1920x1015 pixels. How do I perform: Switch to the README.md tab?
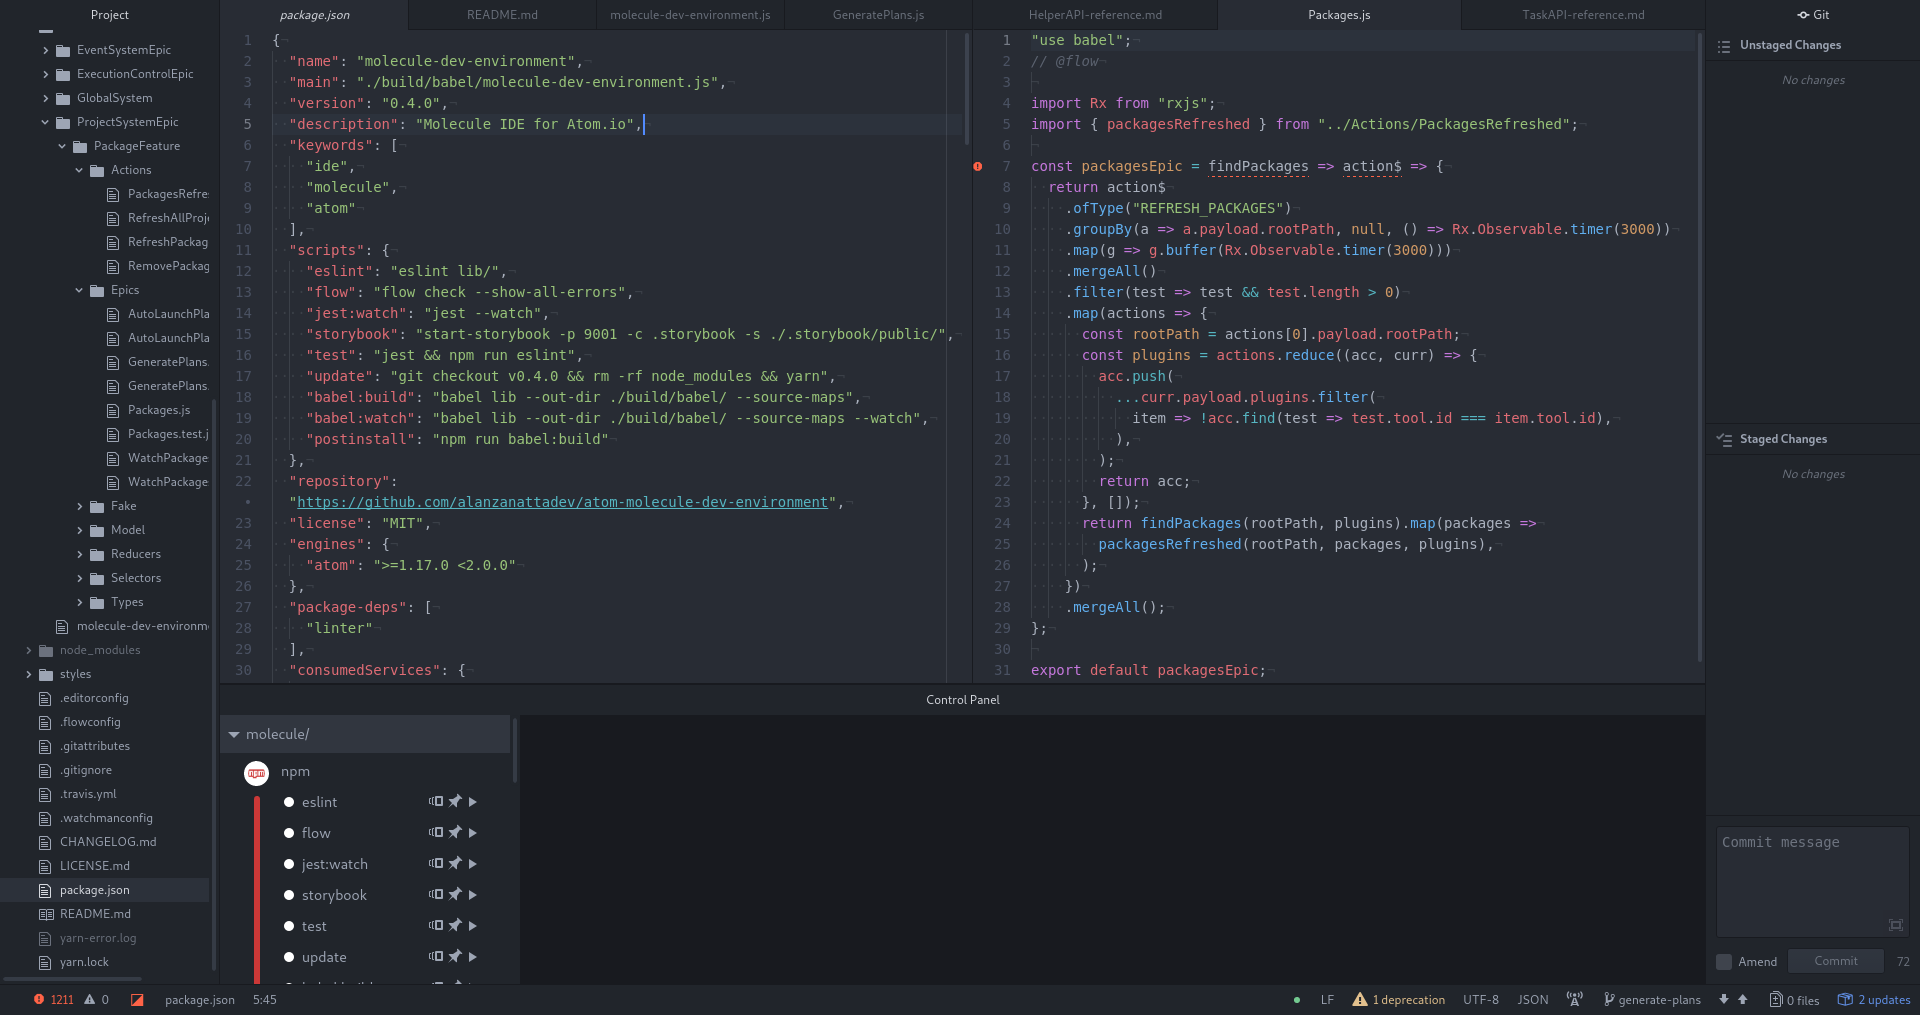coord(502,15)
